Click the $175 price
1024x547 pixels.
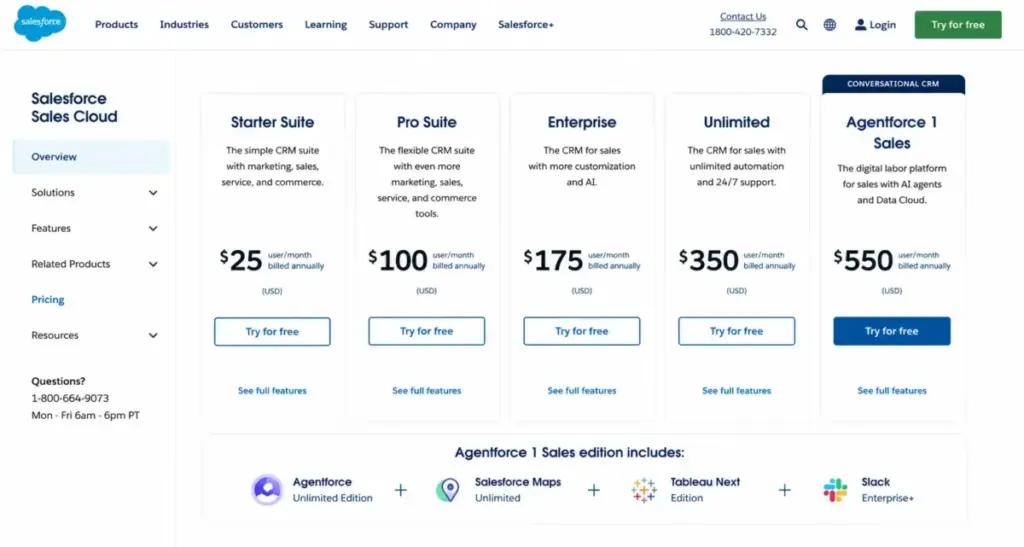pyautogui.click(x=553, y=260)
